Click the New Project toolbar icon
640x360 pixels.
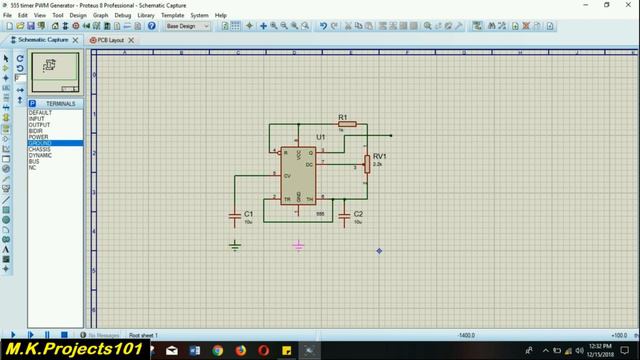point(9,26)
